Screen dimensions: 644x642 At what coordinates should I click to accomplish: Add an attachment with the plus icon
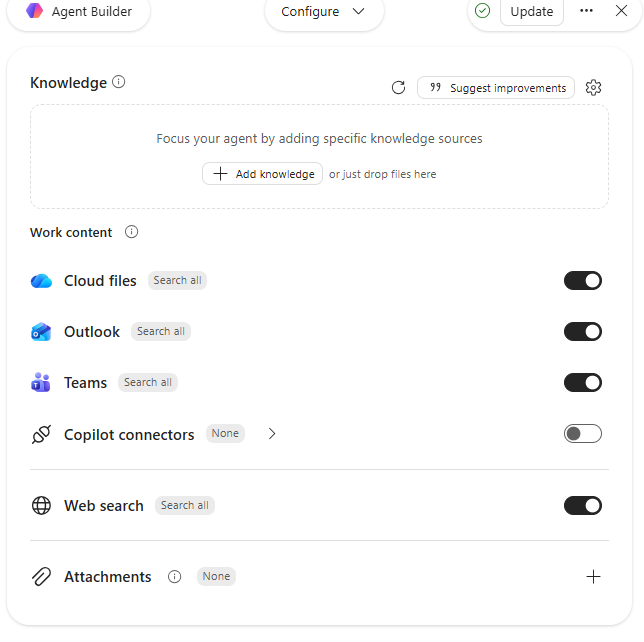593,577
